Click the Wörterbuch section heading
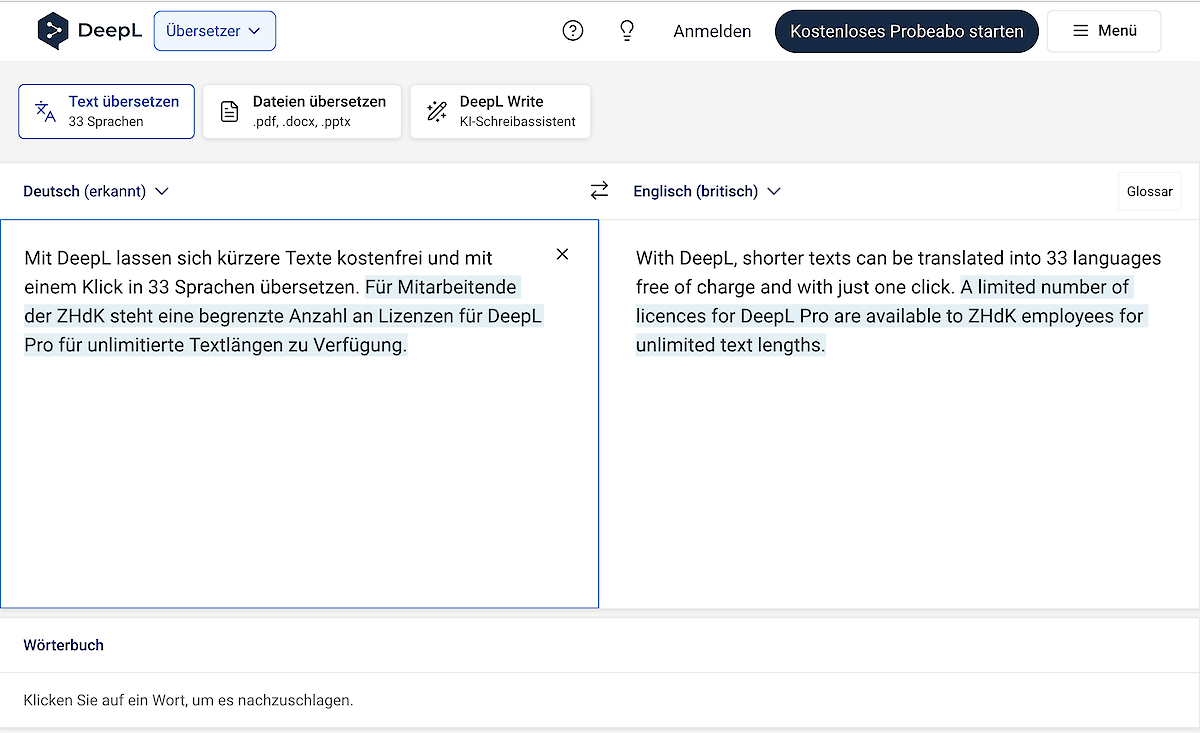The width and height of the screenshot is (1200, 733). [x=64, y=645]
